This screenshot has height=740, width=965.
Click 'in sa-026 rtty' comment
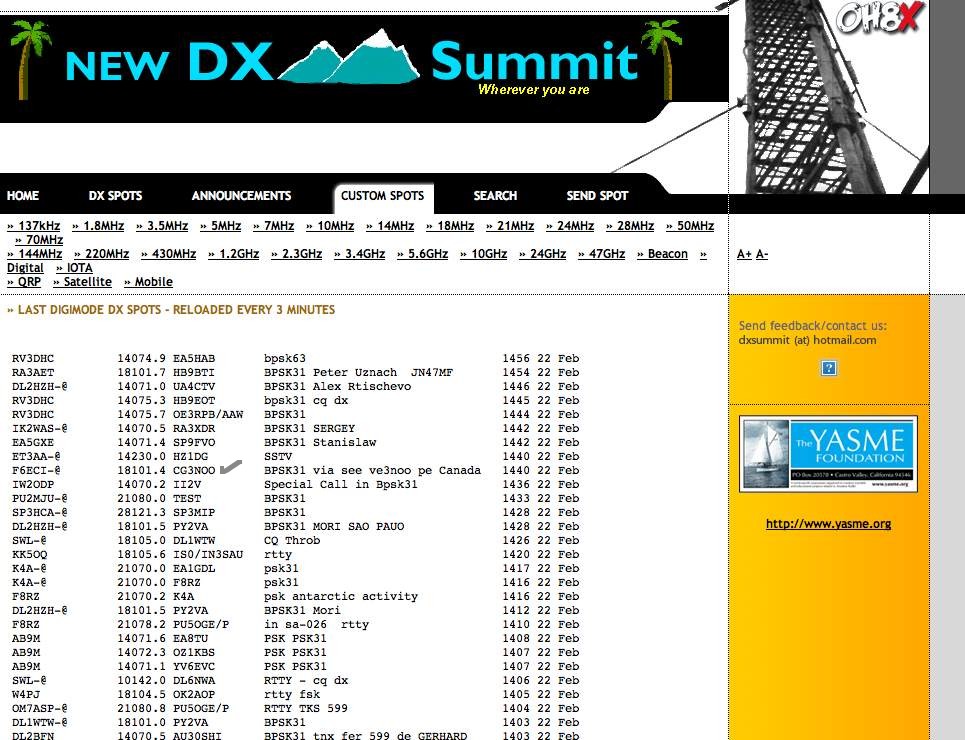[316, 624]
